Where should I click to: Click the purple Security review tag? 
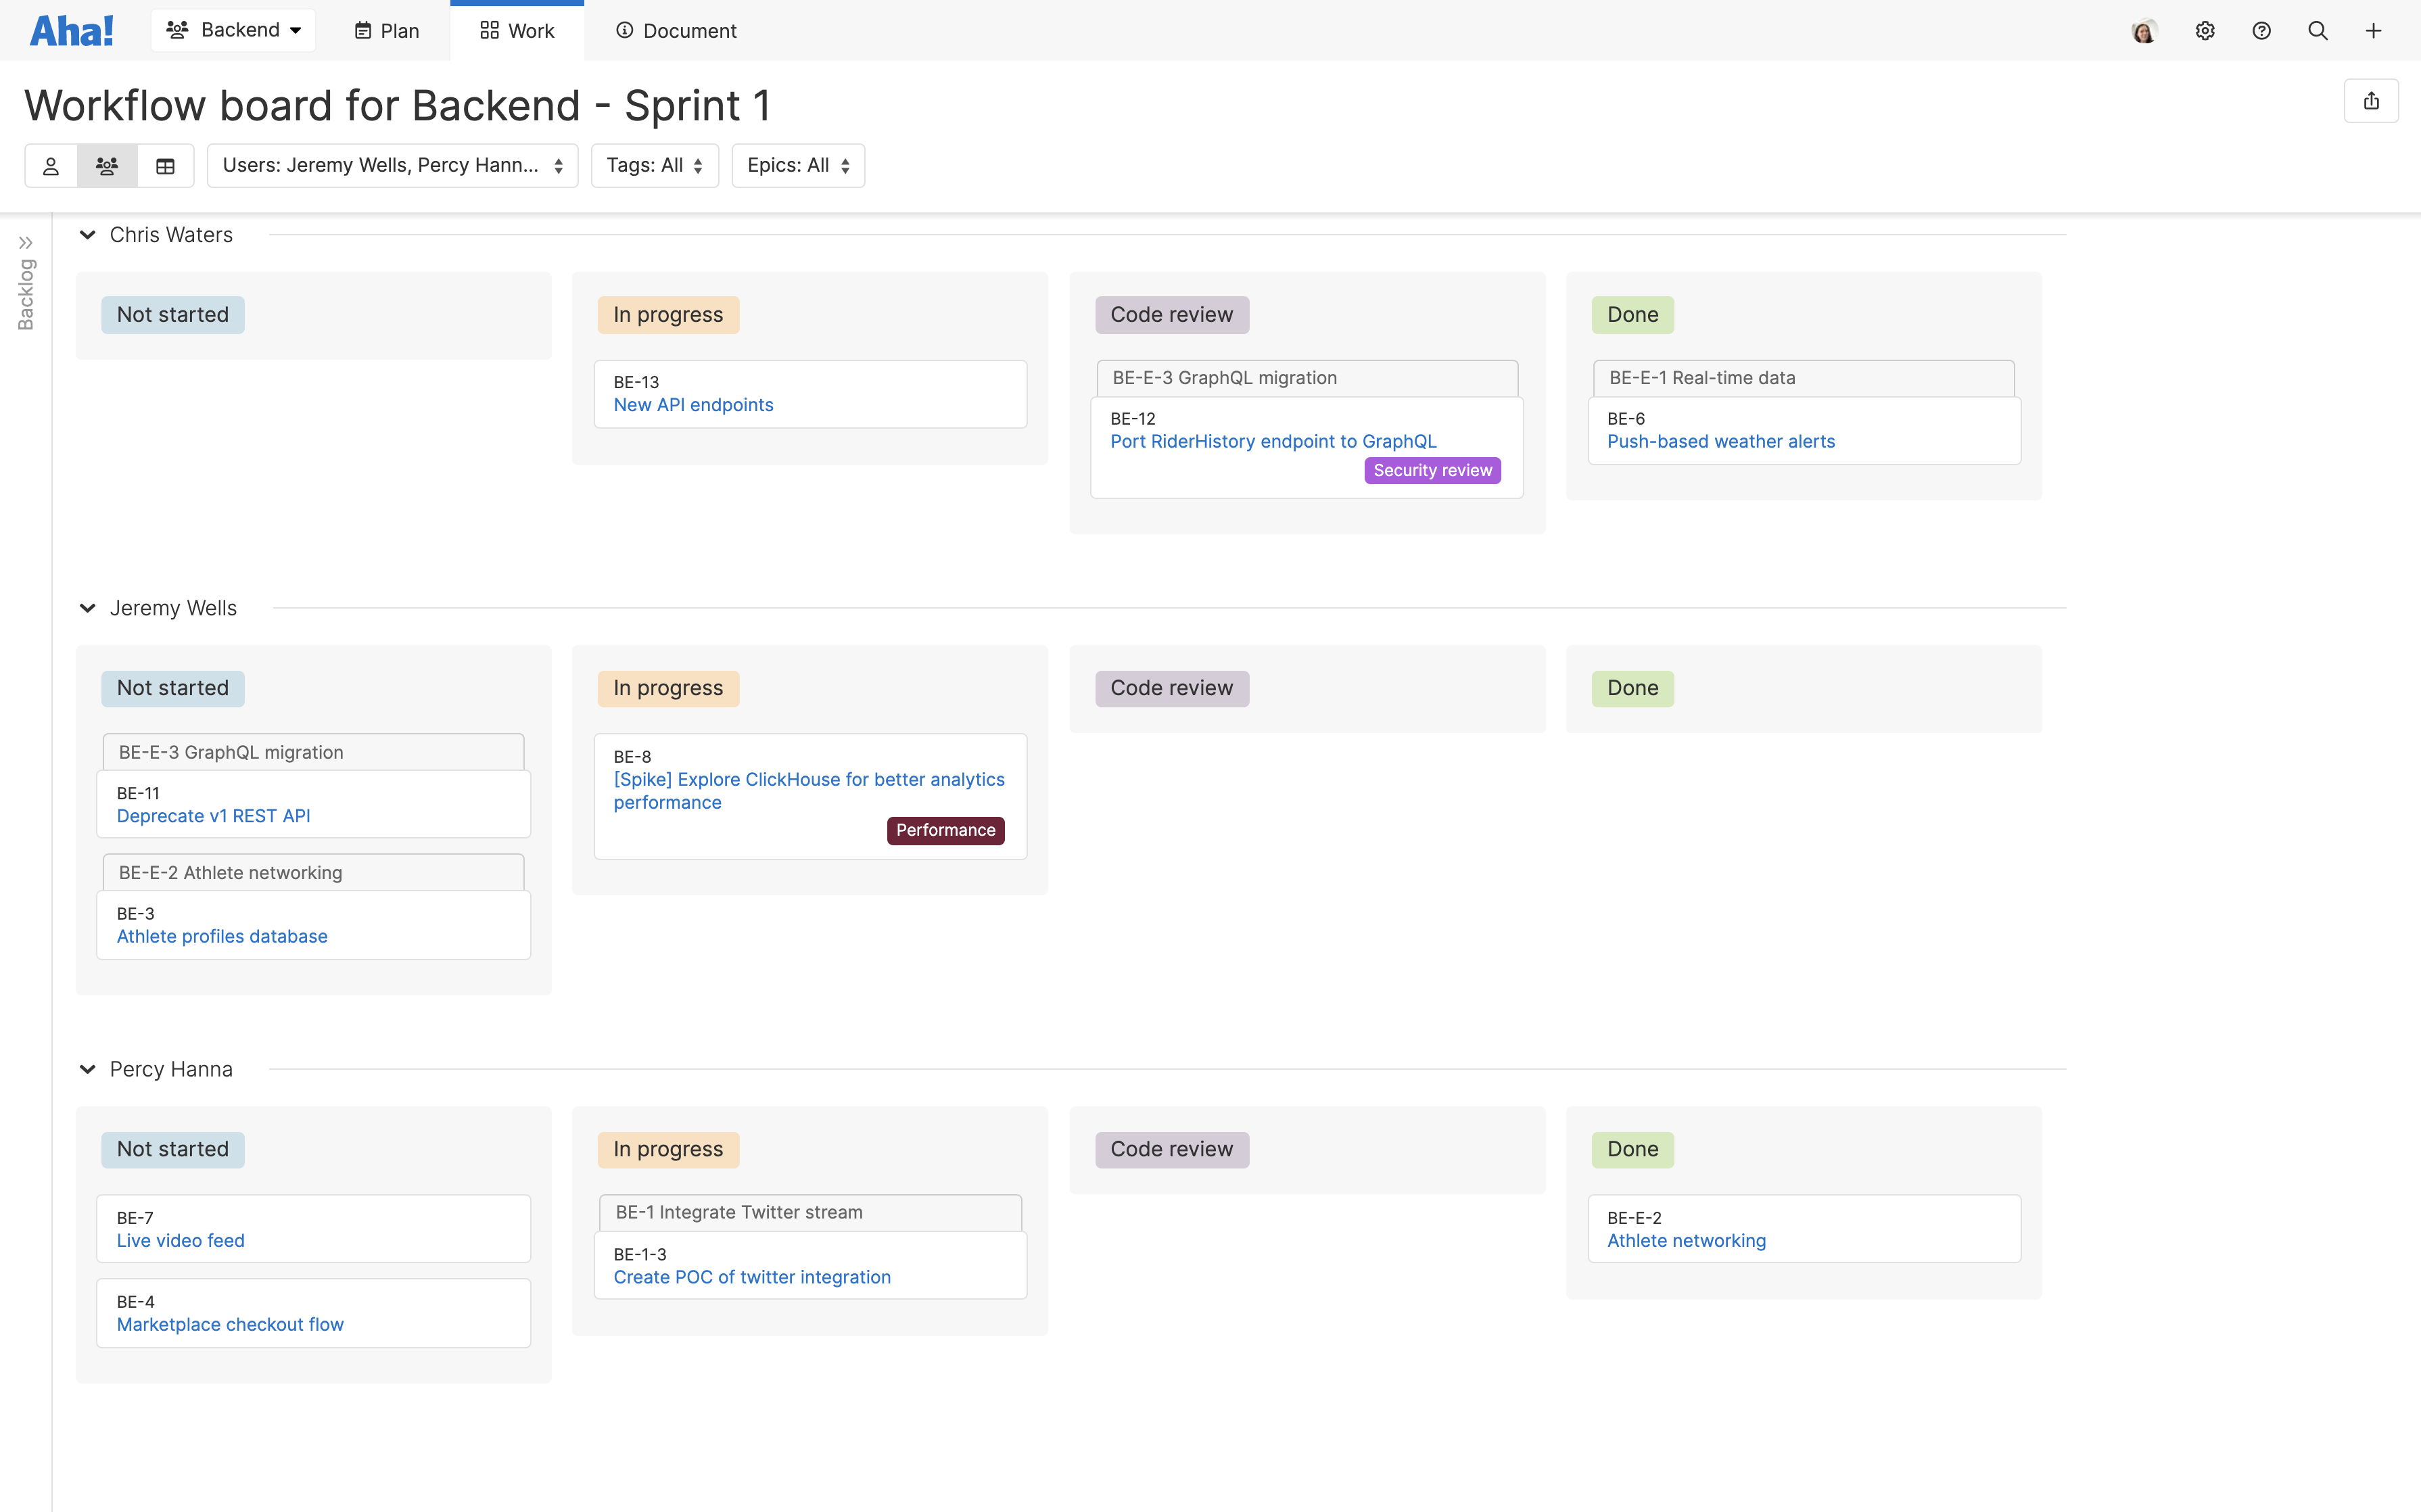coord(1432,470)
